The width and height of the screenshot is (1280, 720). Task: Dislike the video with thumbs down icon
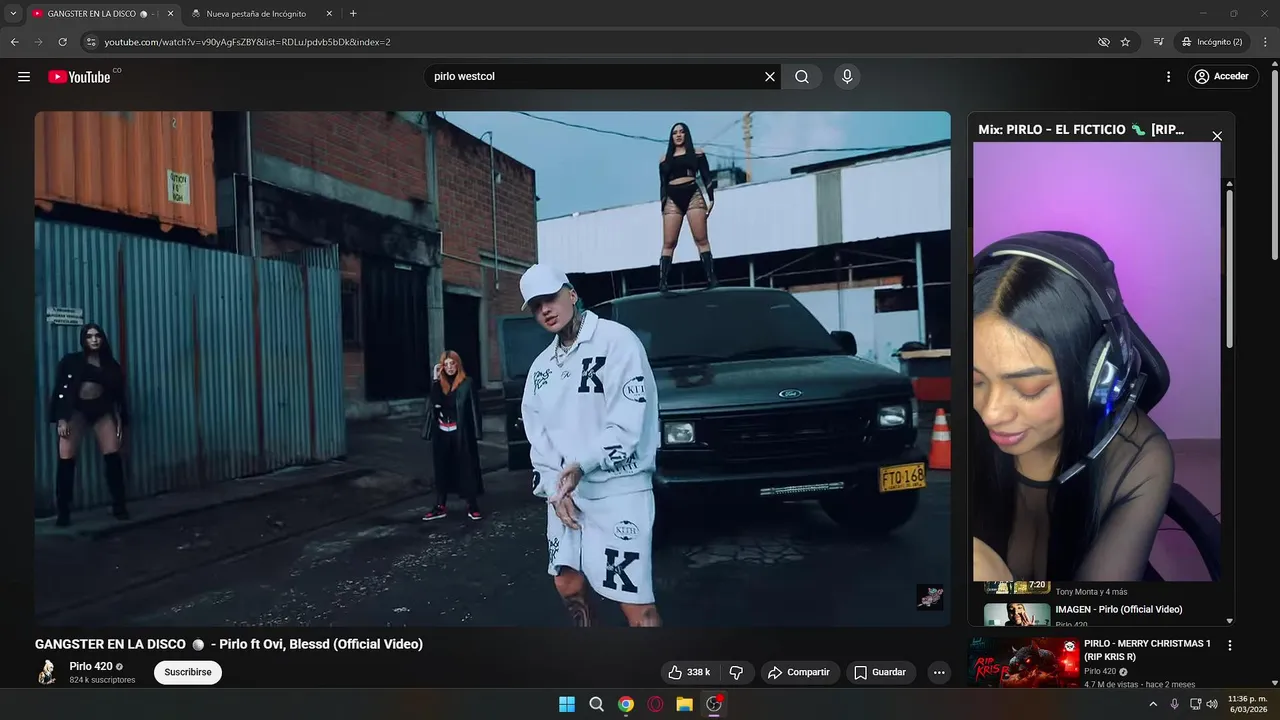coord(736,672)
